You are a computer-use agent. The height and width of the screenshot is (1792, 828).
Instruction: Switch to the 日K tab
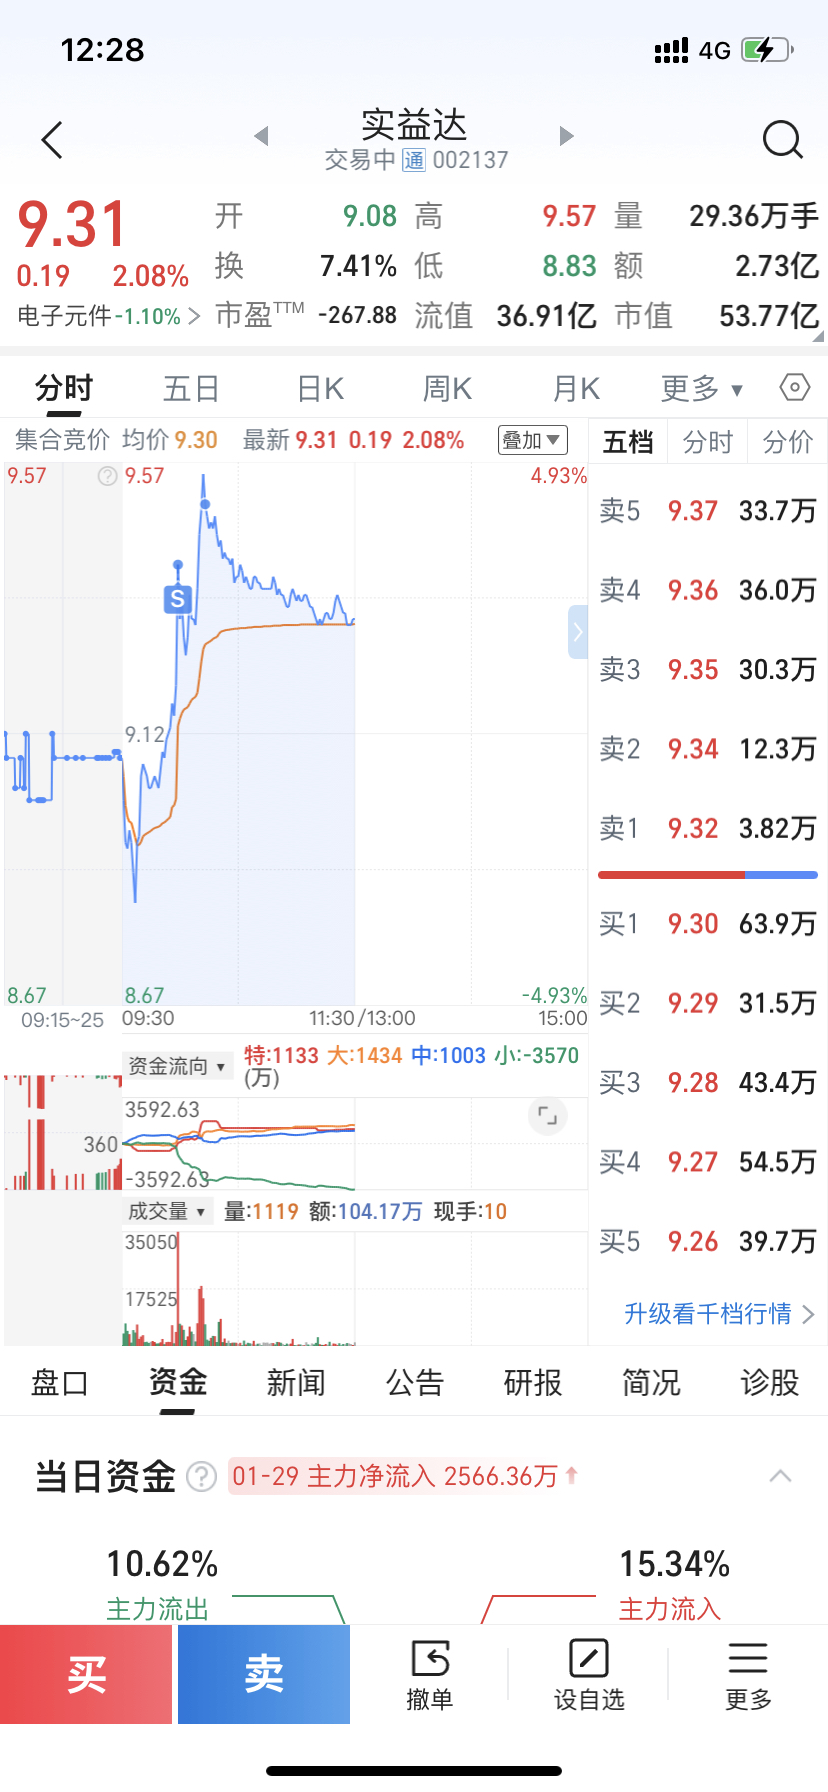point(320,388)
